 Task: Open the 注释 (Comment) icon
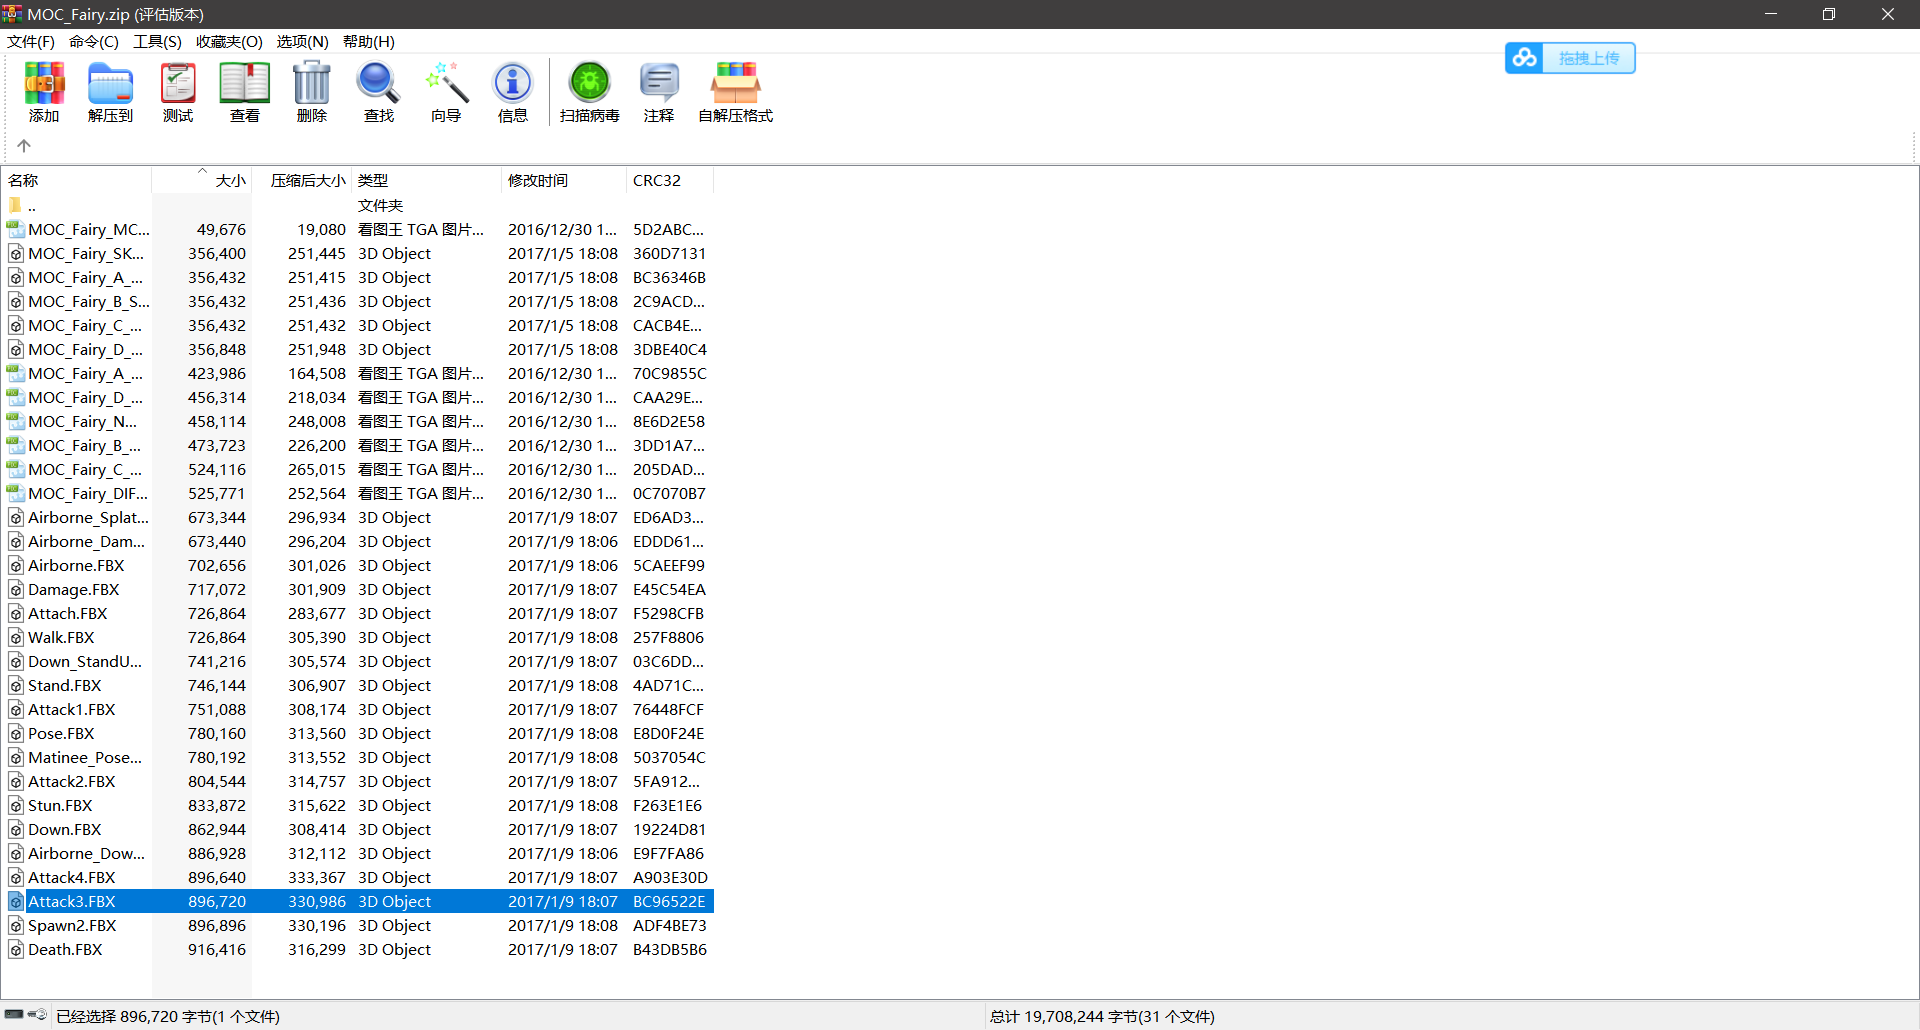659,92
